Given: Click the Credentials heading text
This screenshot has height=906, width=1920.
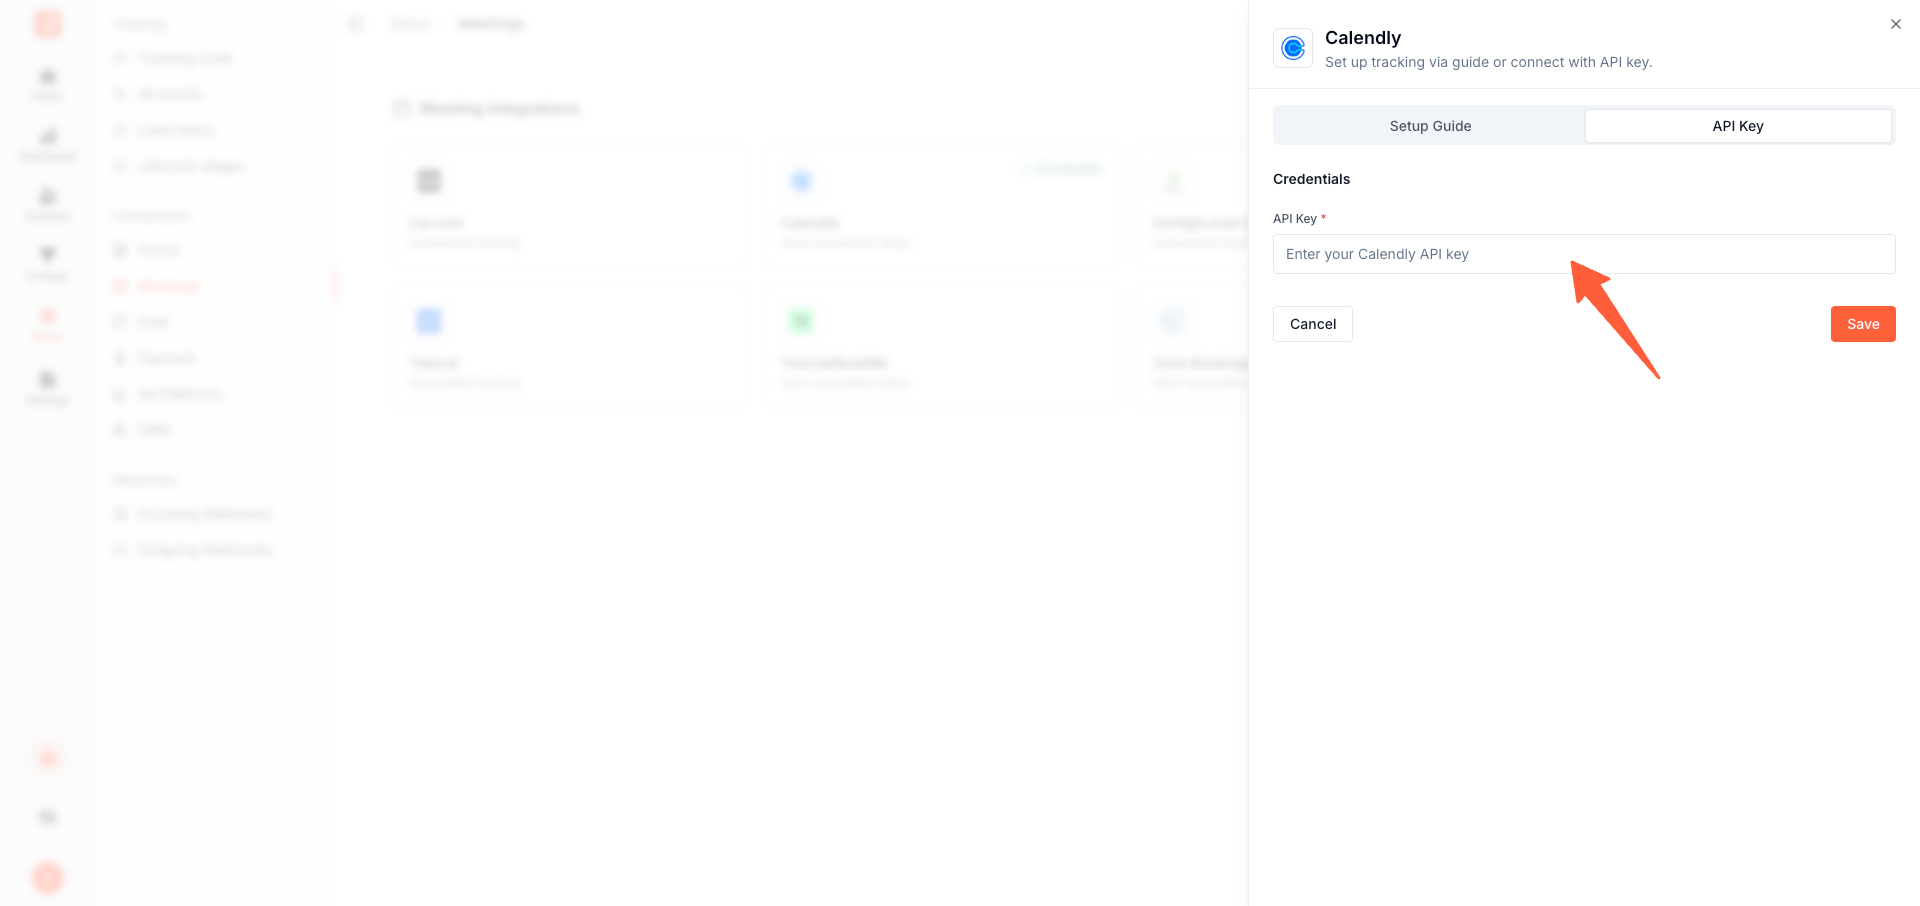Looking at the screenshot, I should (1311, 179).
